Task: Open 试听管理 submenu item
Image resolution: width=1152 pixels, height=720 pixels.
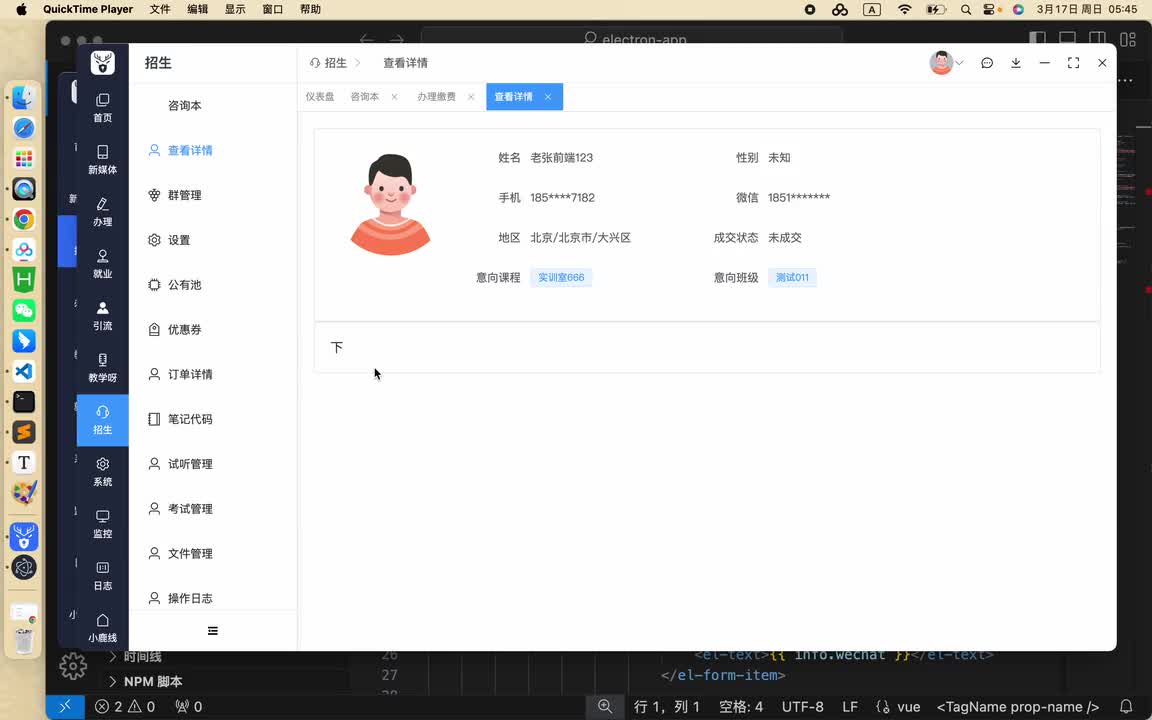Action: (190, 464)
